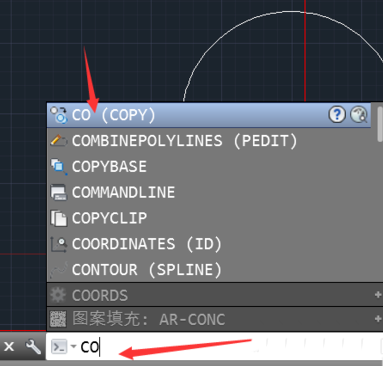The width and height of the screenshot is (383, 366).
Task: Open recent commands dropdown arrow
Action: pyautogui.click(x=73, y=346)
